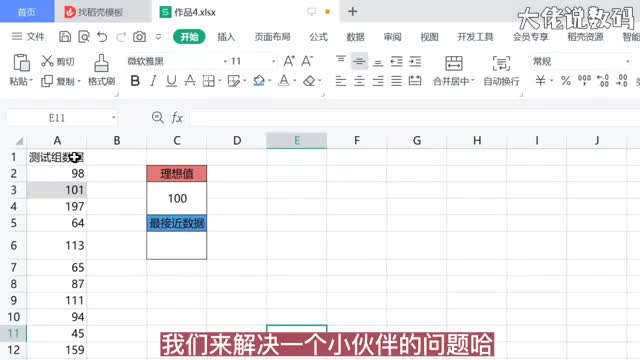Switch to 插入 Insert tab
640x360 pixels.
pos(226,37)
